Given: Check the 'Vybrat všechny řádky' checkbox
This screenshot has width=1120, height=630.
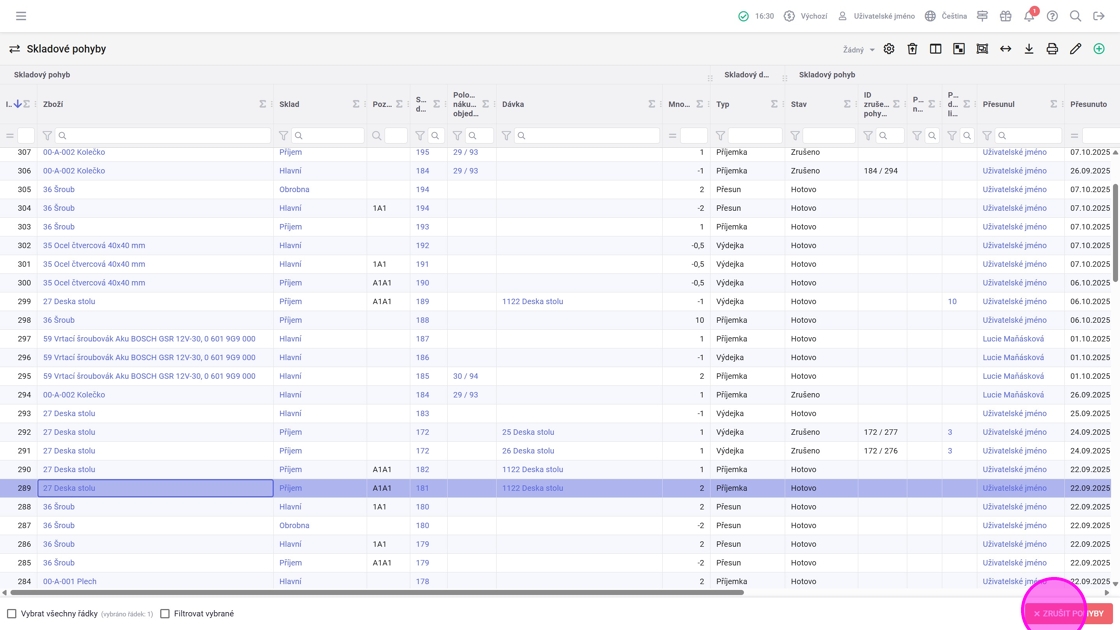Looking at the screenshot, I should (12, 614).
